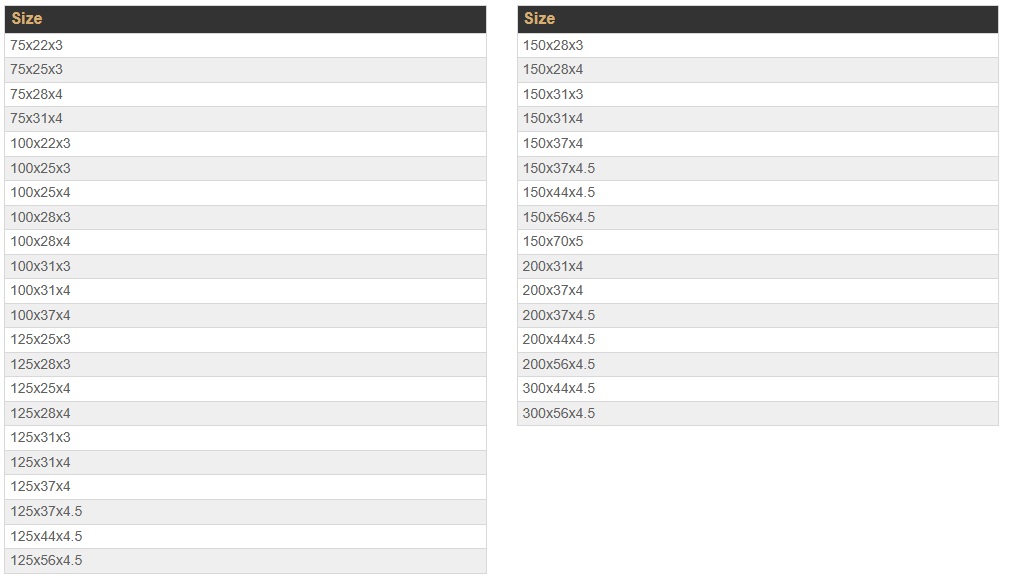Click the left table's Size column header

coord(27,19)
